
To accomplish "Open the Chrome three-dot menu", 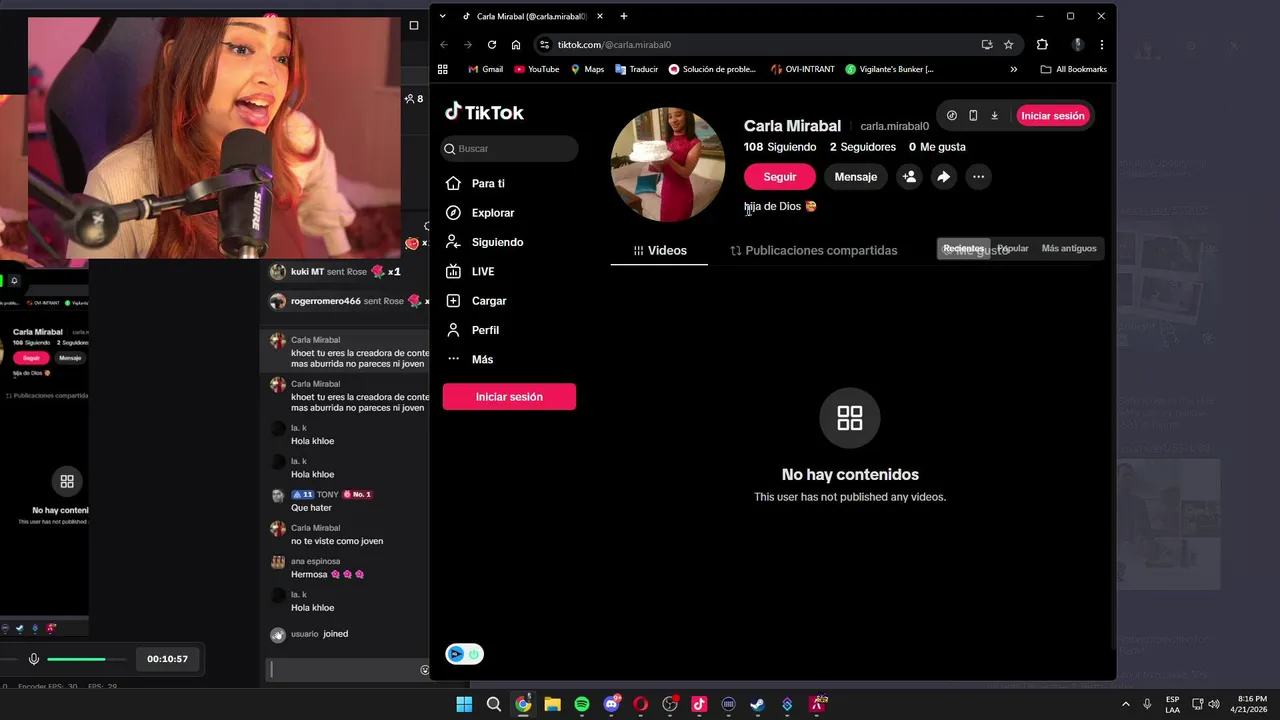I will pyautogui.click(x=1101, y=44).
